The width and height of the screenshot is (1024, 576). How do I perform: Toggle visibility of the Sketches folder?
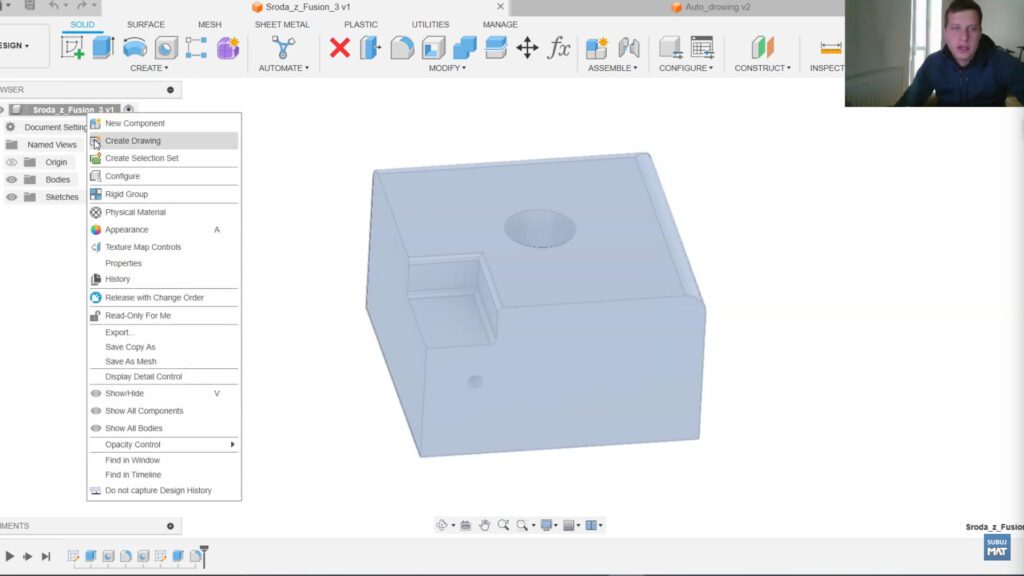tap(12, 196)
